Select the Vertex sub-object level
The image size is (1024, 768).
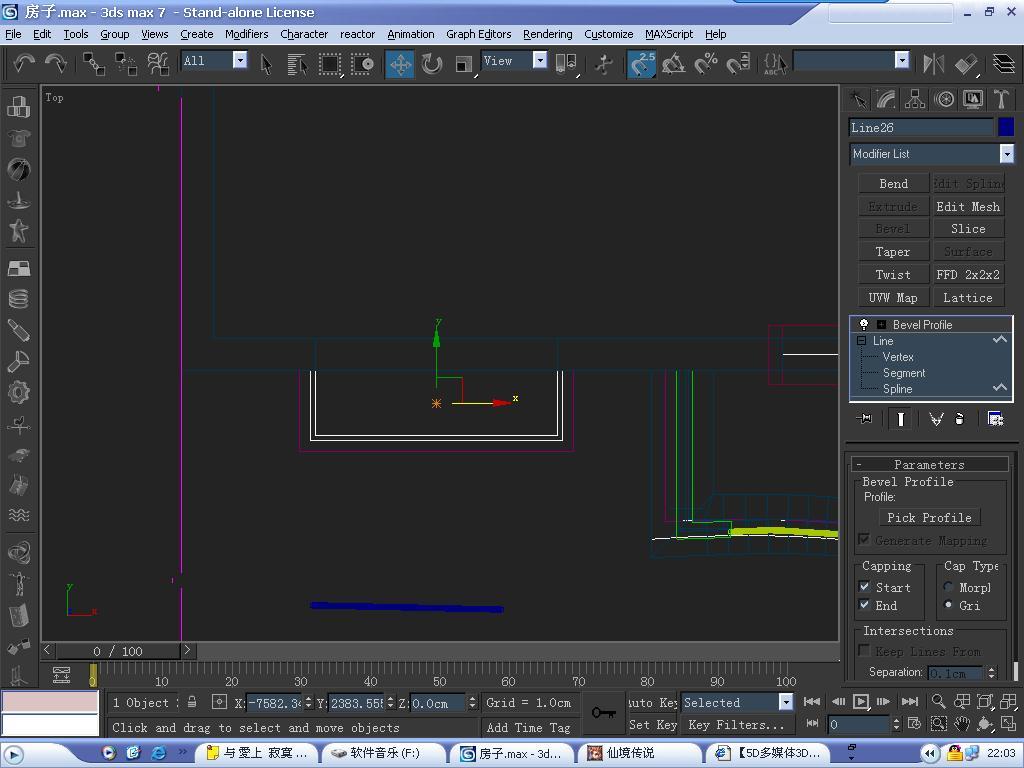point(898,357)
